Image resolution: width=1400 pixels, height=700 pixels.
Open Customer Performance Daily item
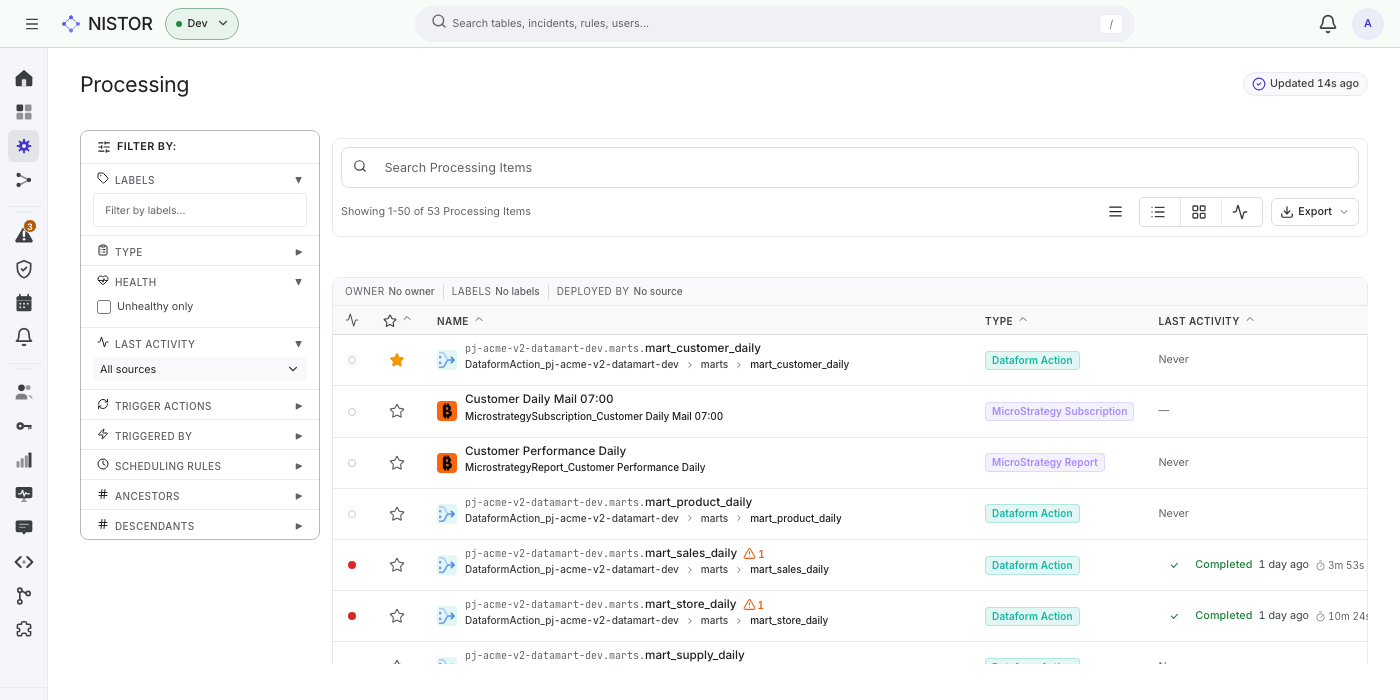545,451
